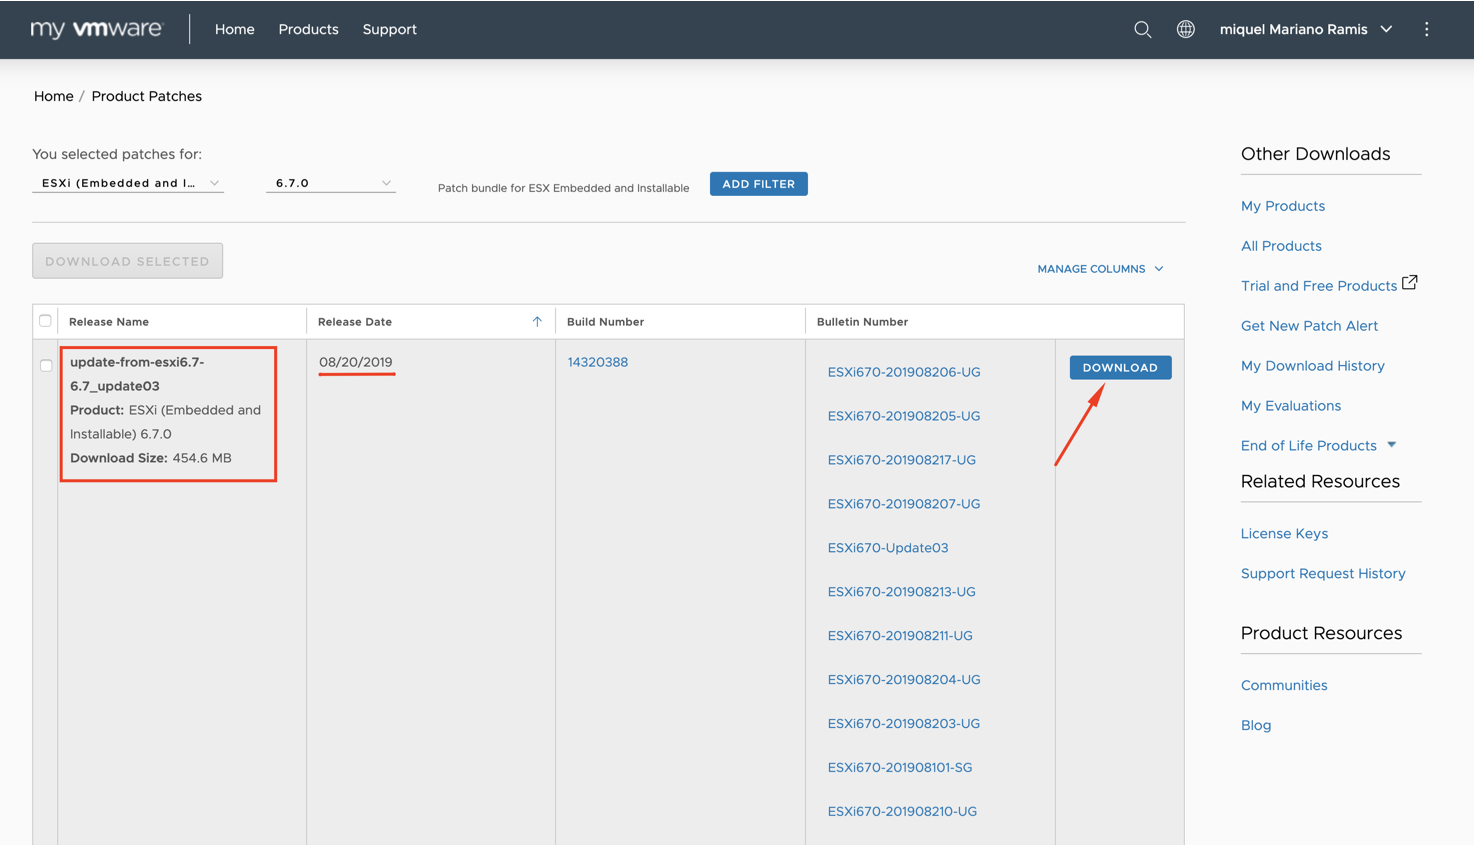Open bulletin ESXi670-201908217-UG
Image resolution: width=1474 pixels, height=845 pixels.
point(902,460)
